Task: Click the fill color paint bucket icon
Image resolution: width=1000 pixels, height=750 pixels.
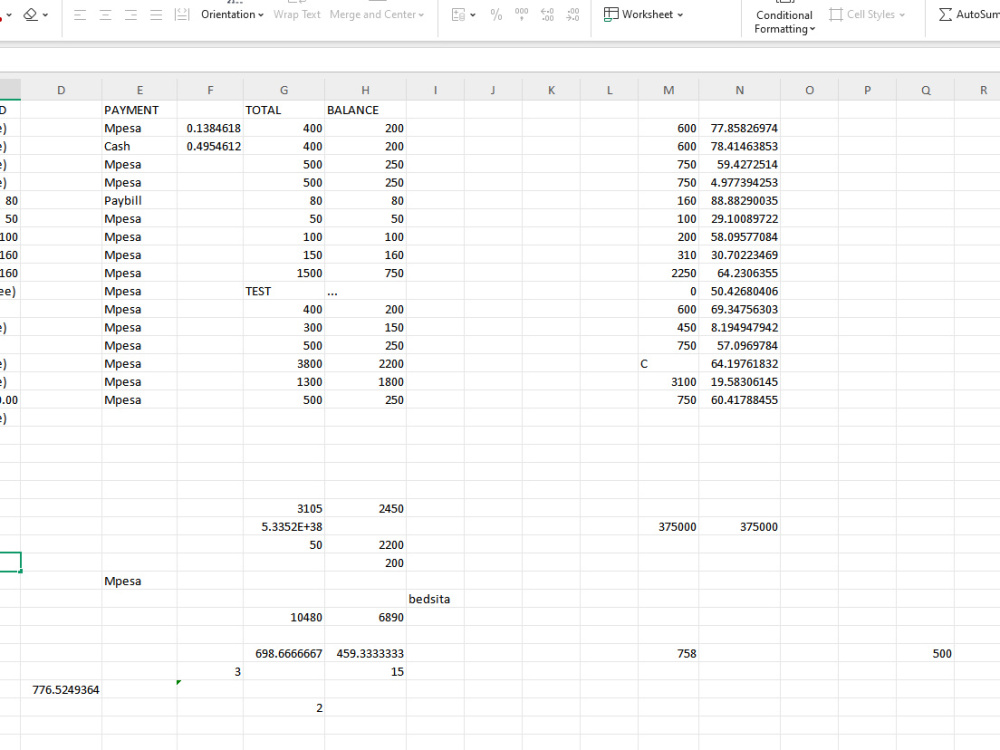Action: click(30, 14)
